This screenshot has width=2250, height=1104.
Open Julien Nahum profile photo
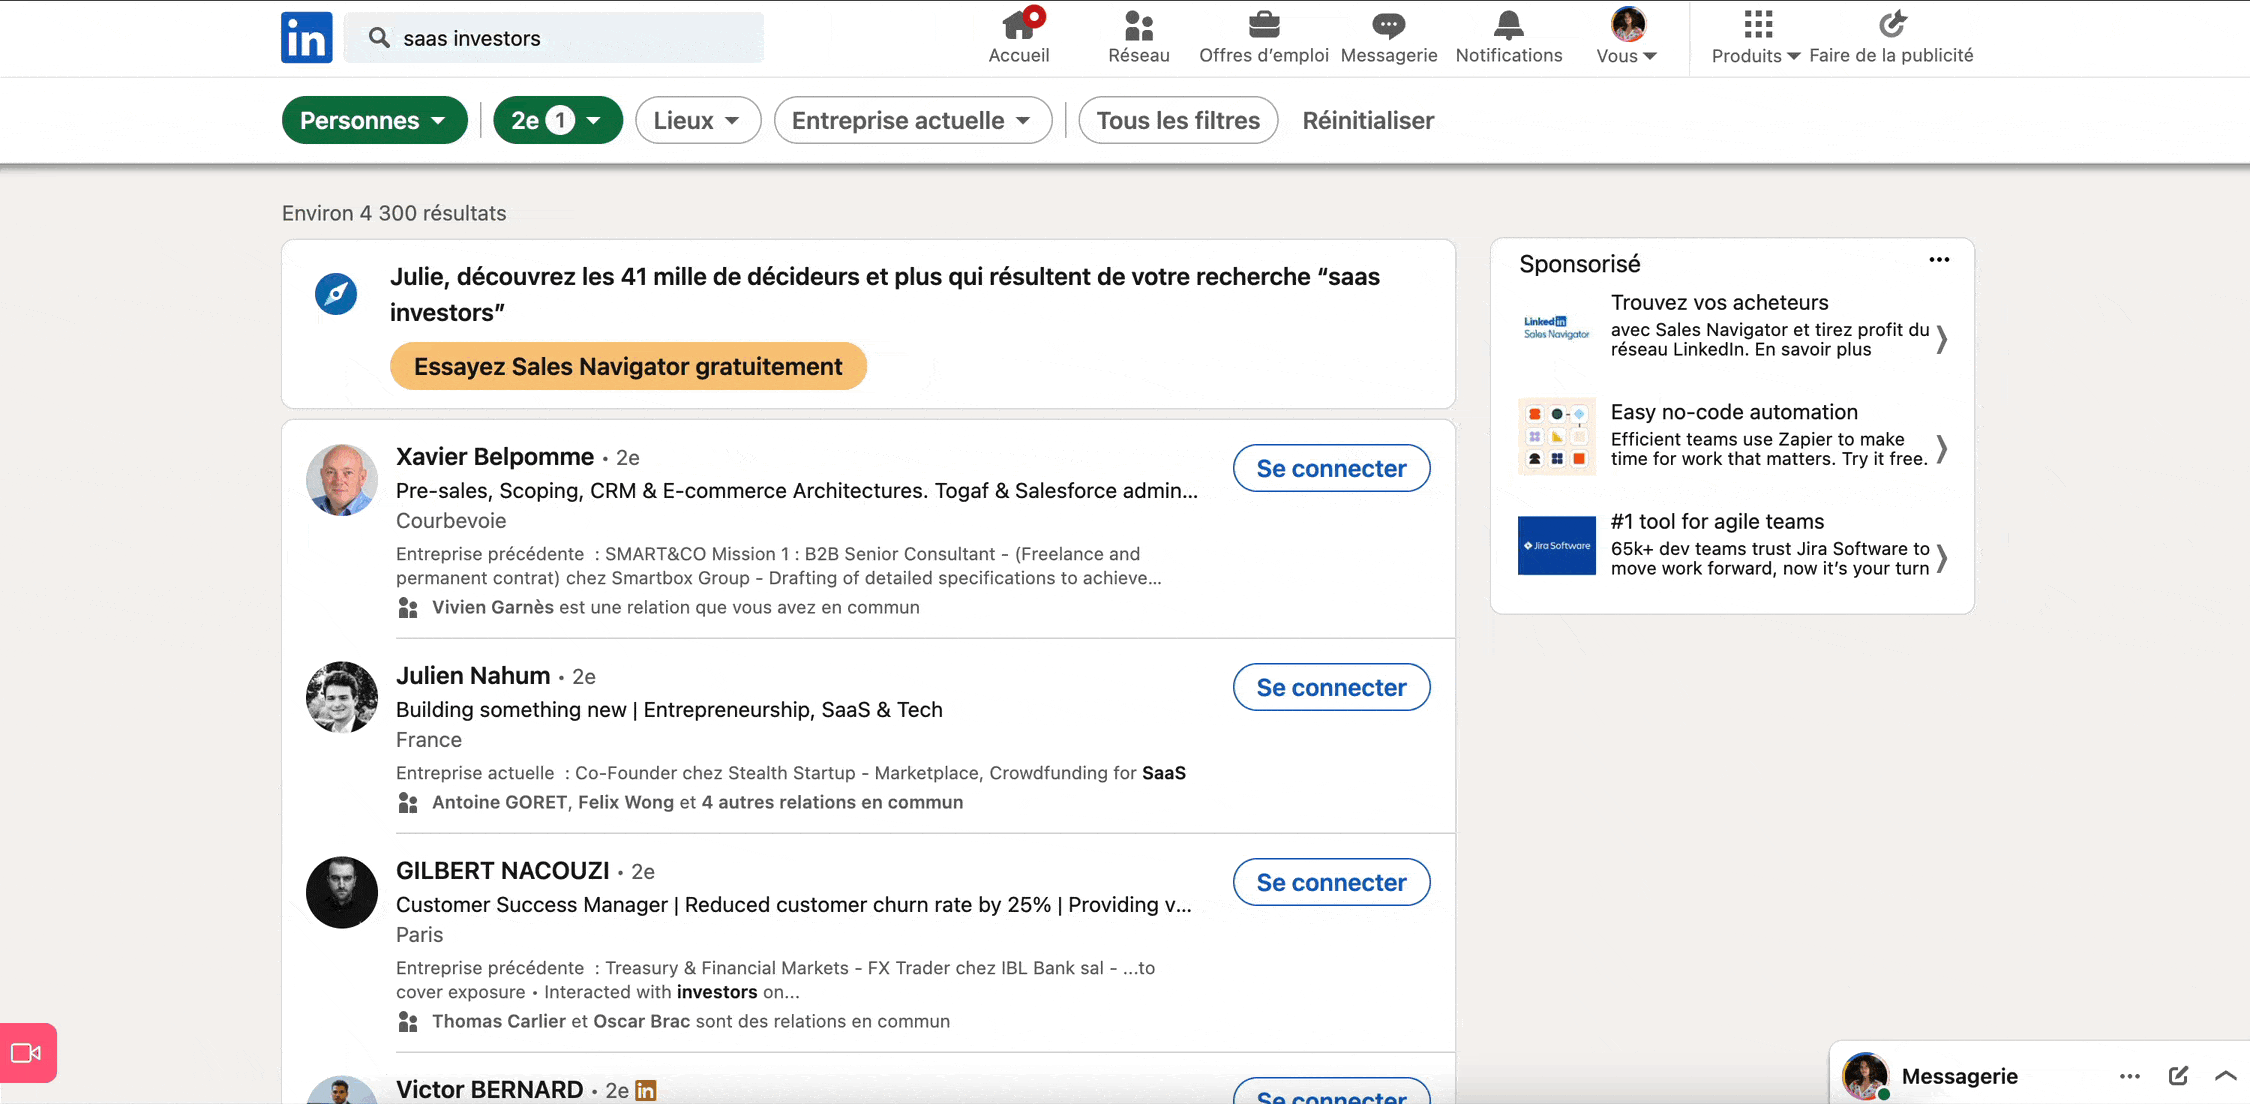[x=342, y=697]
